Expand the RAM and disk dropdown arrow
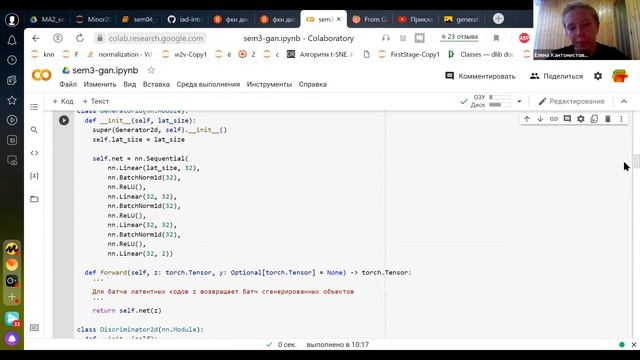 (519, 101)
